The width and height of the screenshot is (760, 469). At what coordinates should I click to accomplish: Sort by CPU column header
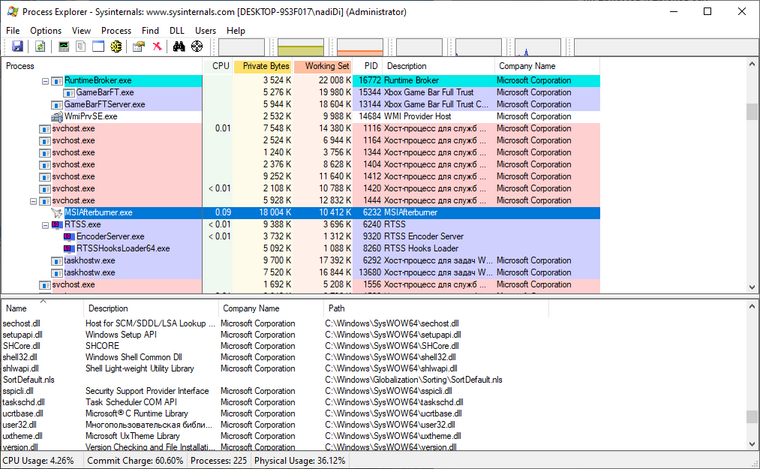tap(218, 66)
